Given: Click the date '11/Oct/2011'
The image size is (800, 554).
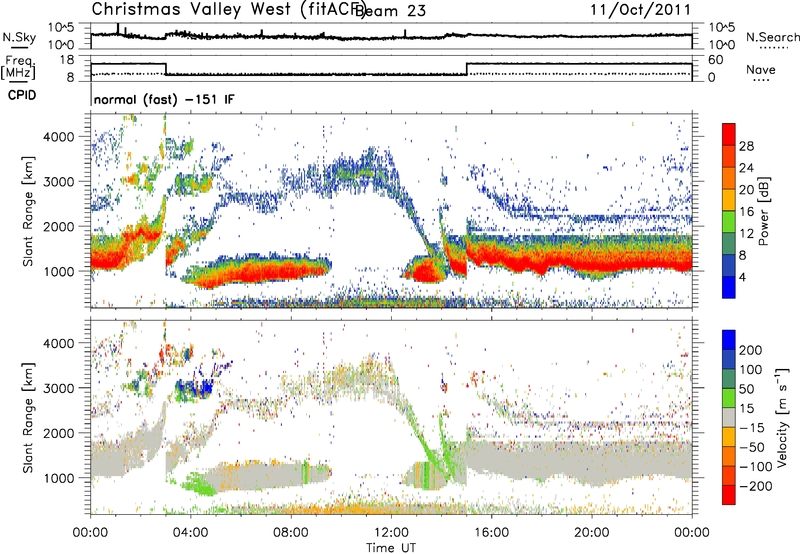Looking at the screenshot, I should click(x=640, y=9).
